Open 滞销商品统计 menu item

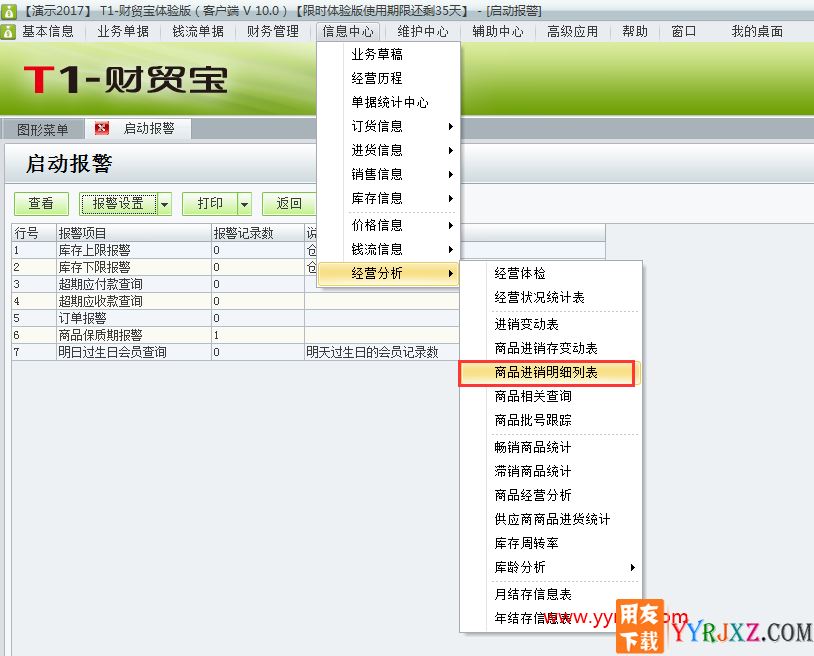pos(551,471)
